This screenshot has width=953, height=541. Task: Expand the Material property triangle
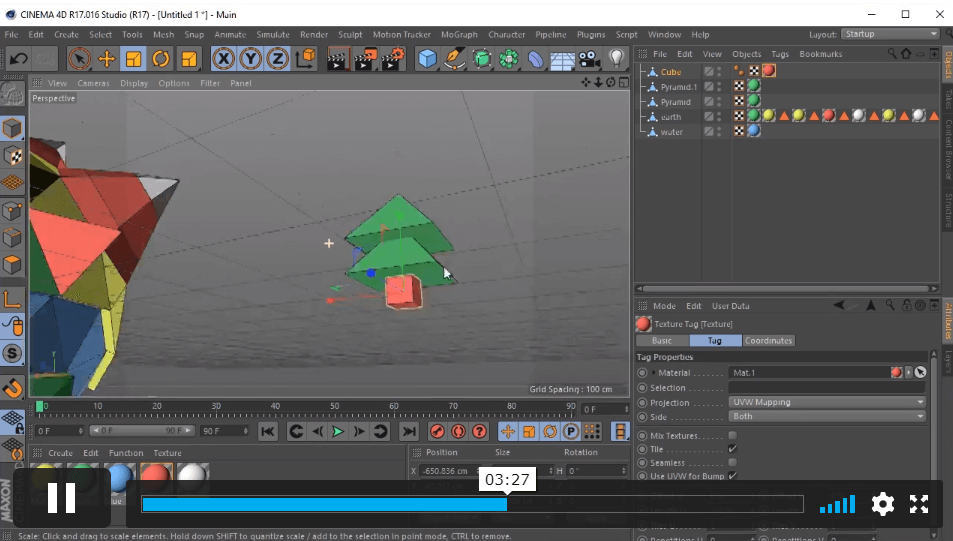click(x=654, y=373)
